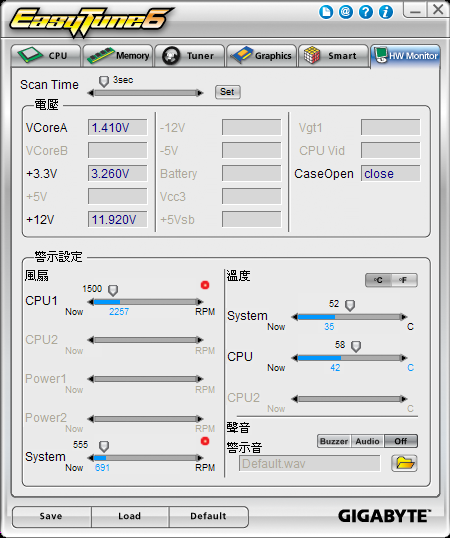The width and height of the screenshot is (450, 538).
Task: Click the CPU temperature reading 42
Action: 335,368
